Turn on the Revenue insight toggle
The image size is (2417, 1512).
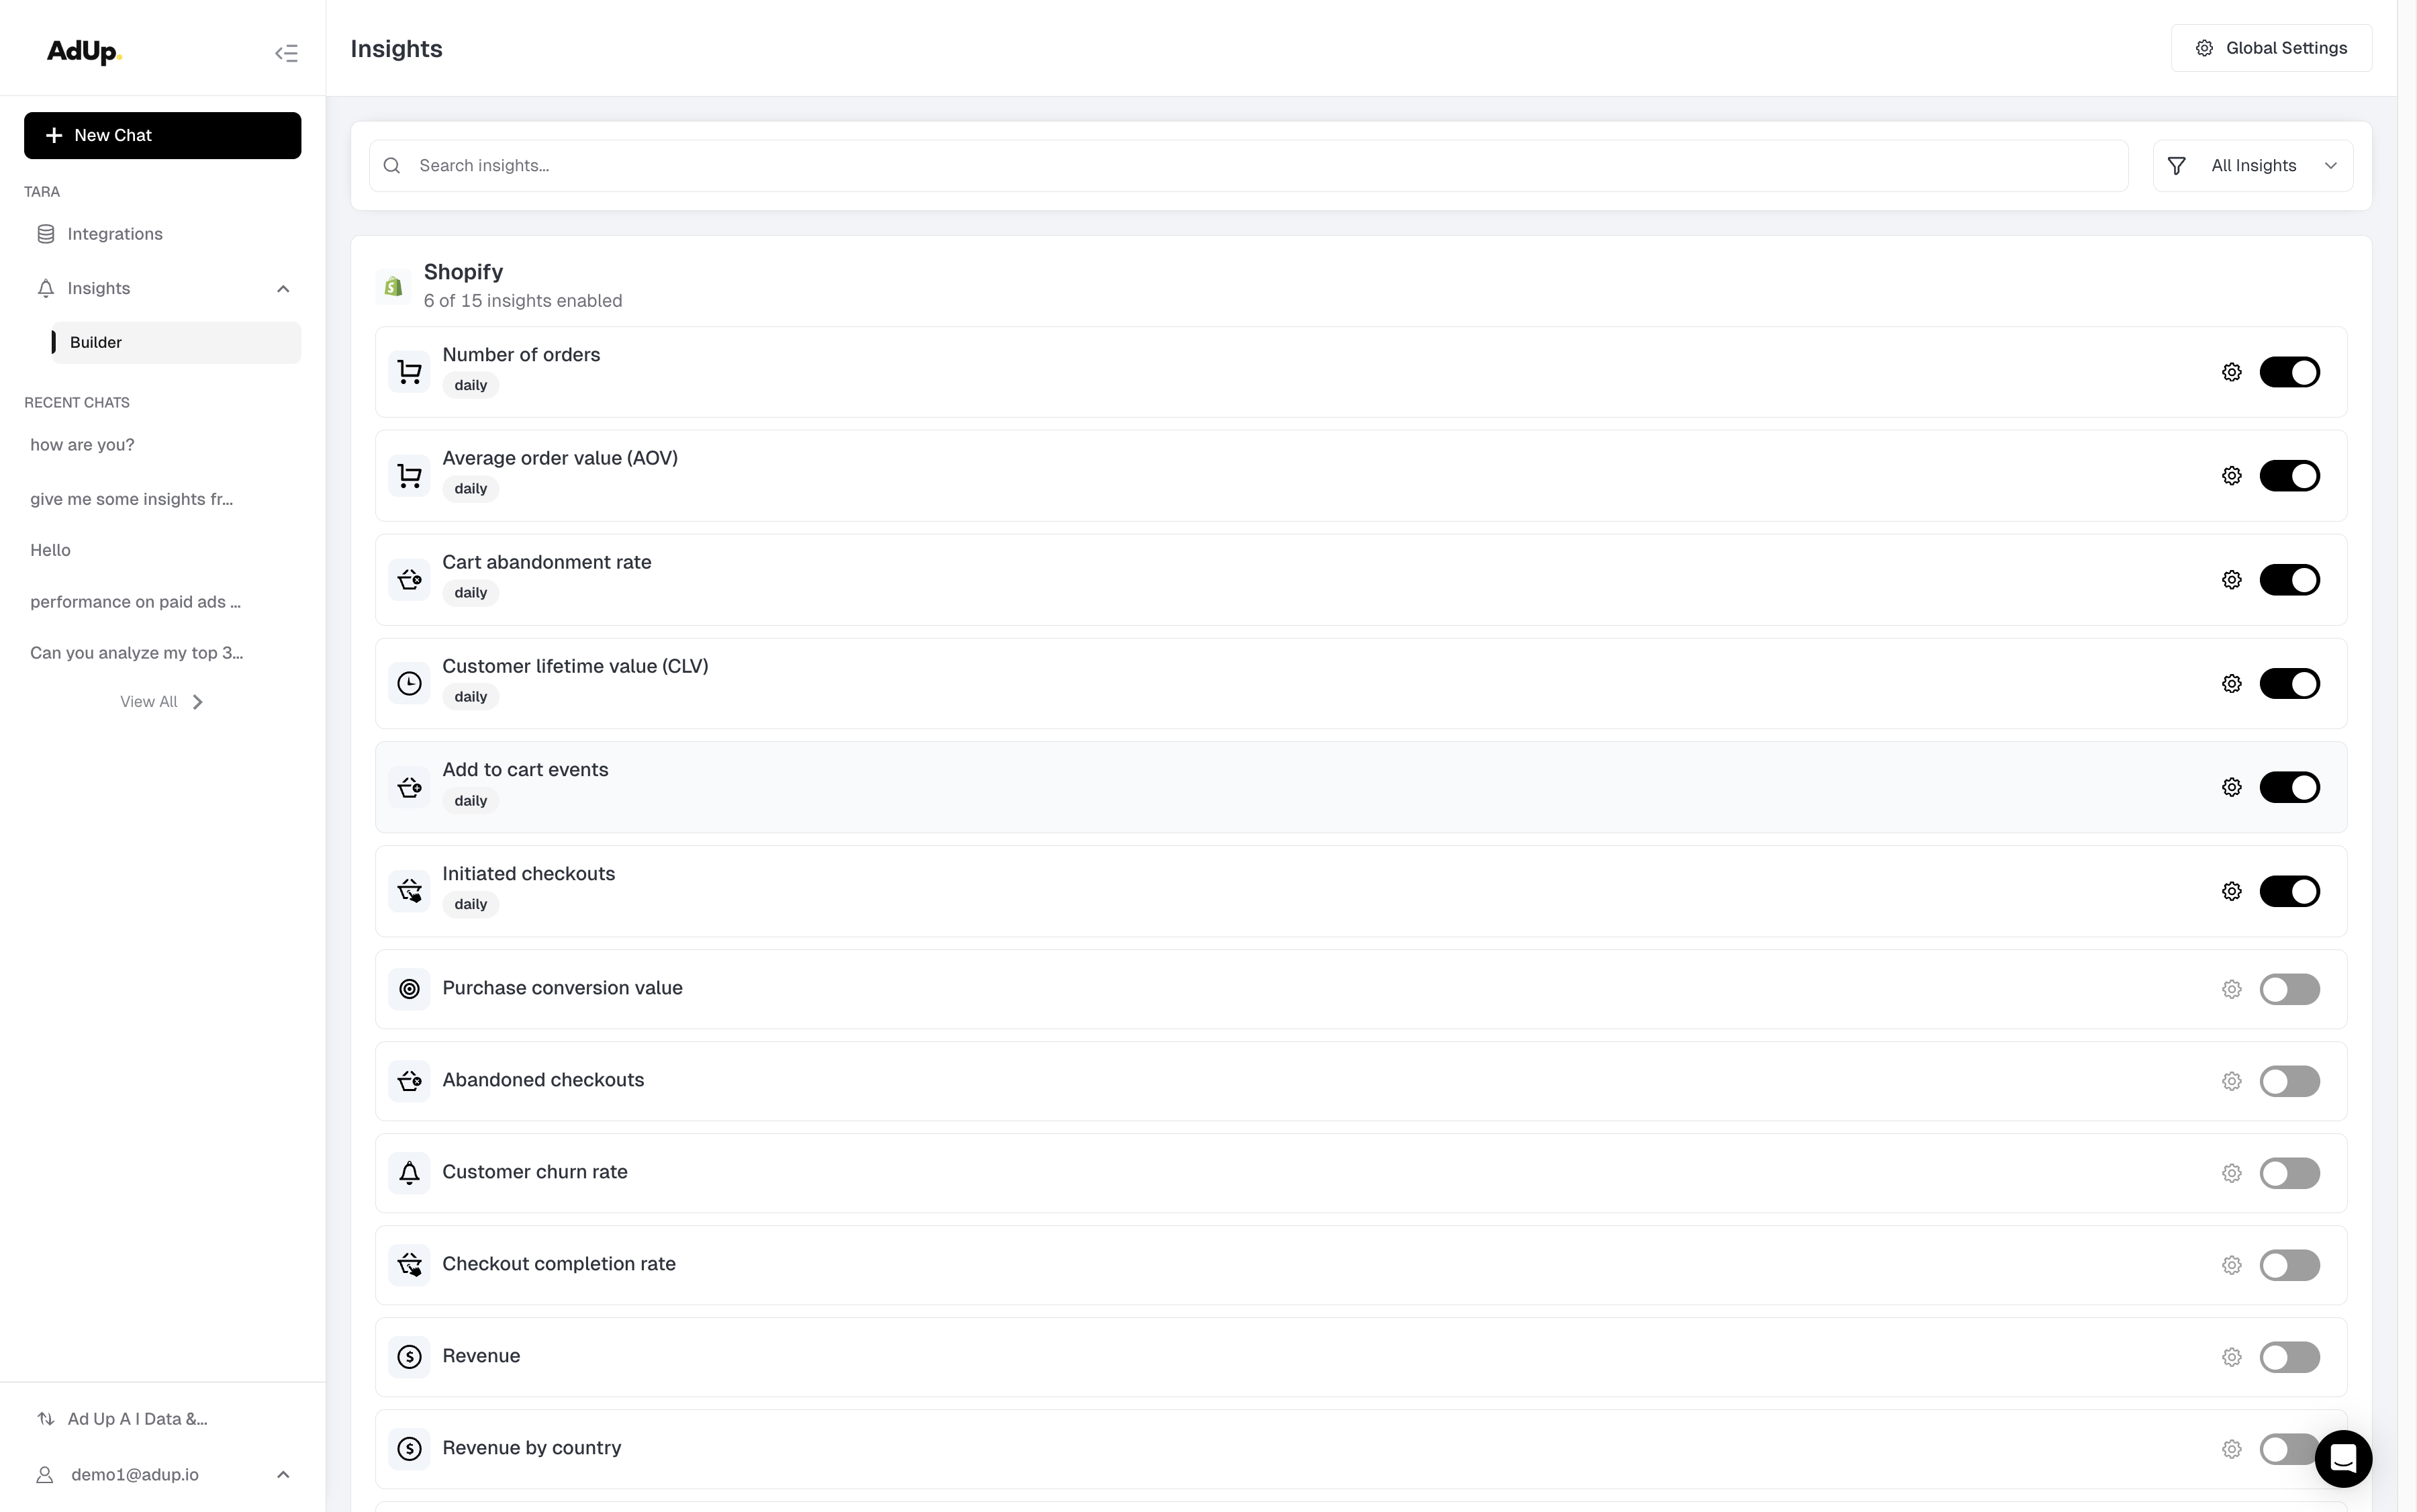2289,1357
